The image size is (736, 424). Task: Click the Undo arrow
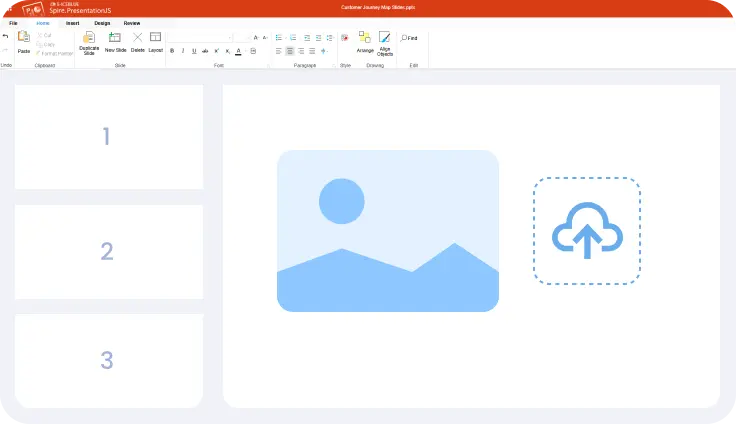5,37
